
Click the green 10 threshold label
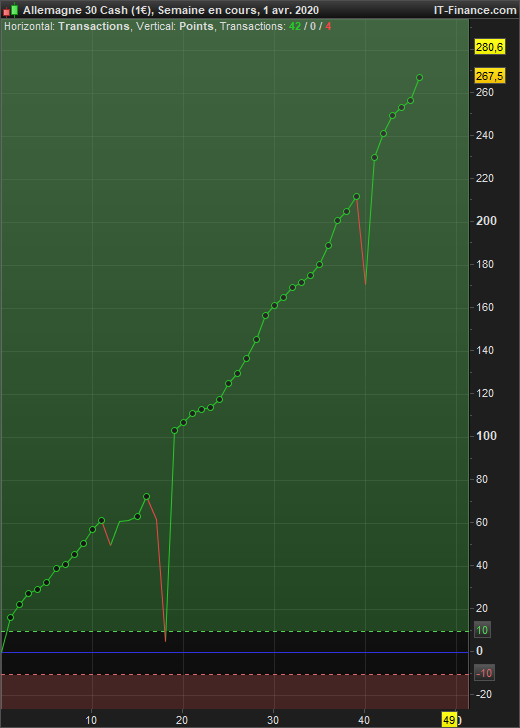tap(482, 630)
